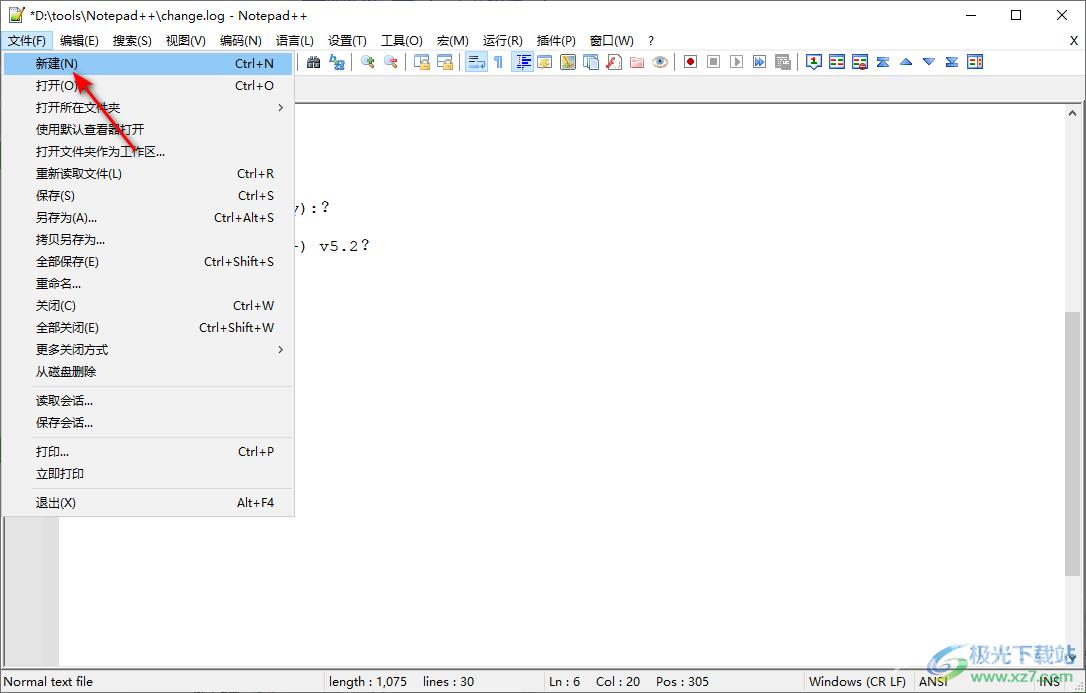Go to previous difference up arrow
Viewport: 1086px width, 693px height.
pyautogui.click(x=906, y=62)
